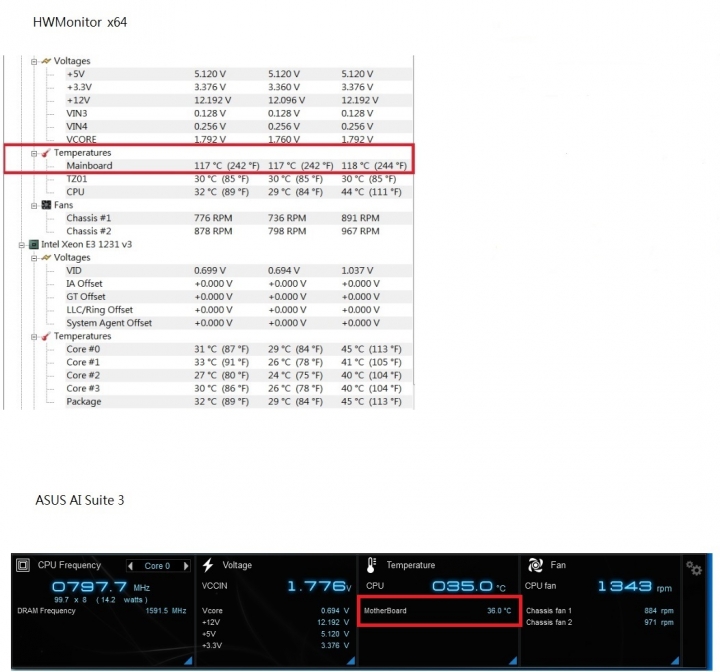Click the thermometer icon of the Temperatures node containing Mainboard
The image size is (720, 672).
coord(46,153)
